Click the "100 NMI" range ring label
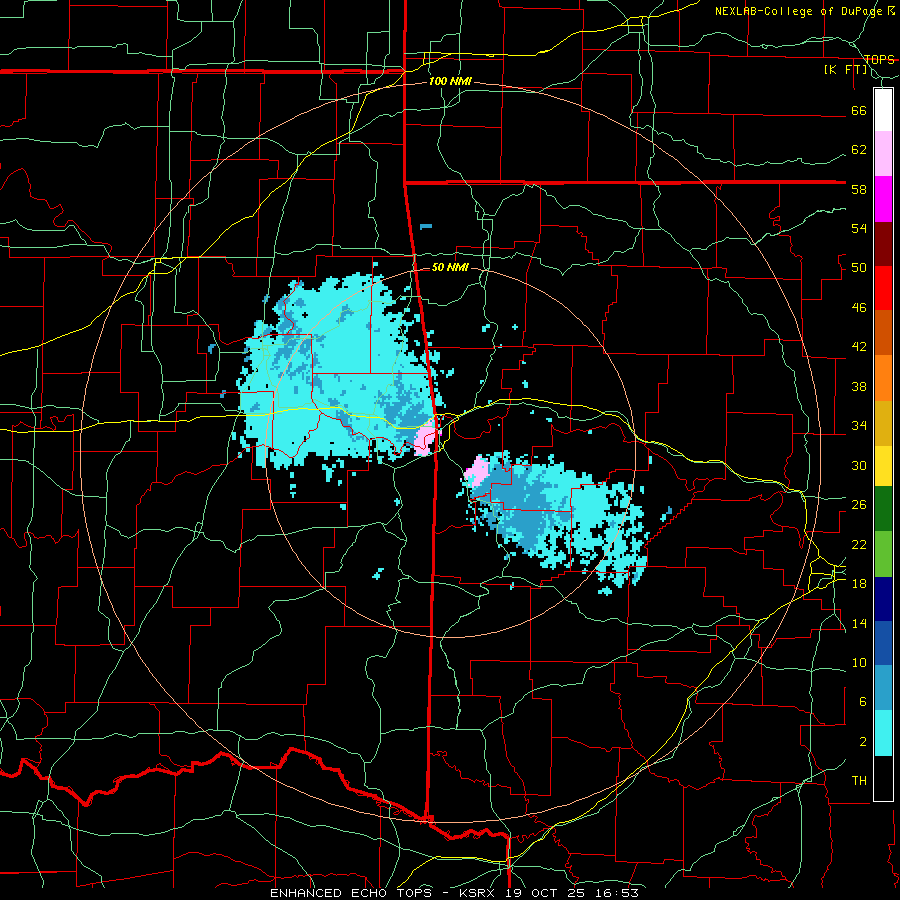 point(451,82)
